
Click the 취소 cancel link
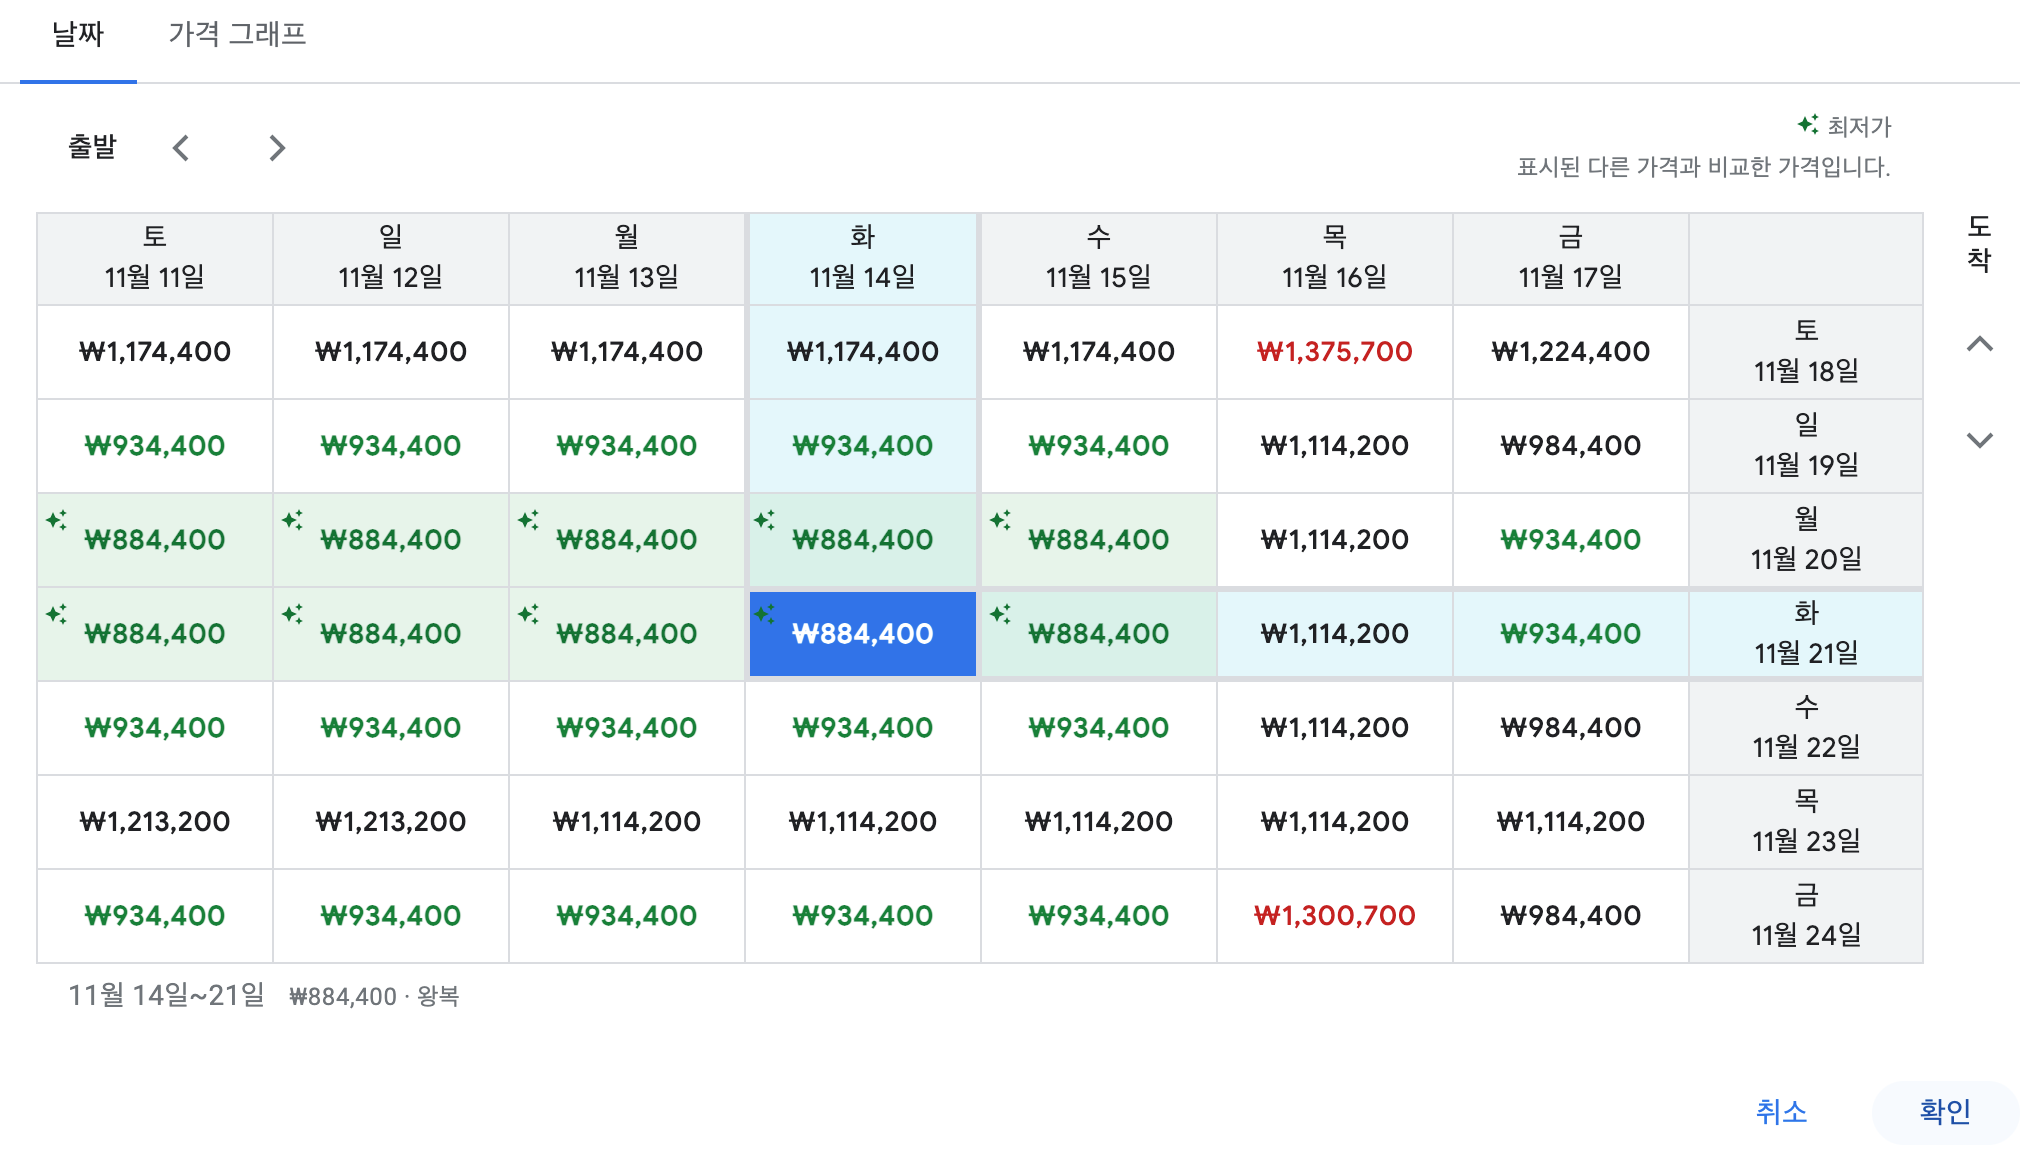pyautogui.click(x=1780, y=1109)
